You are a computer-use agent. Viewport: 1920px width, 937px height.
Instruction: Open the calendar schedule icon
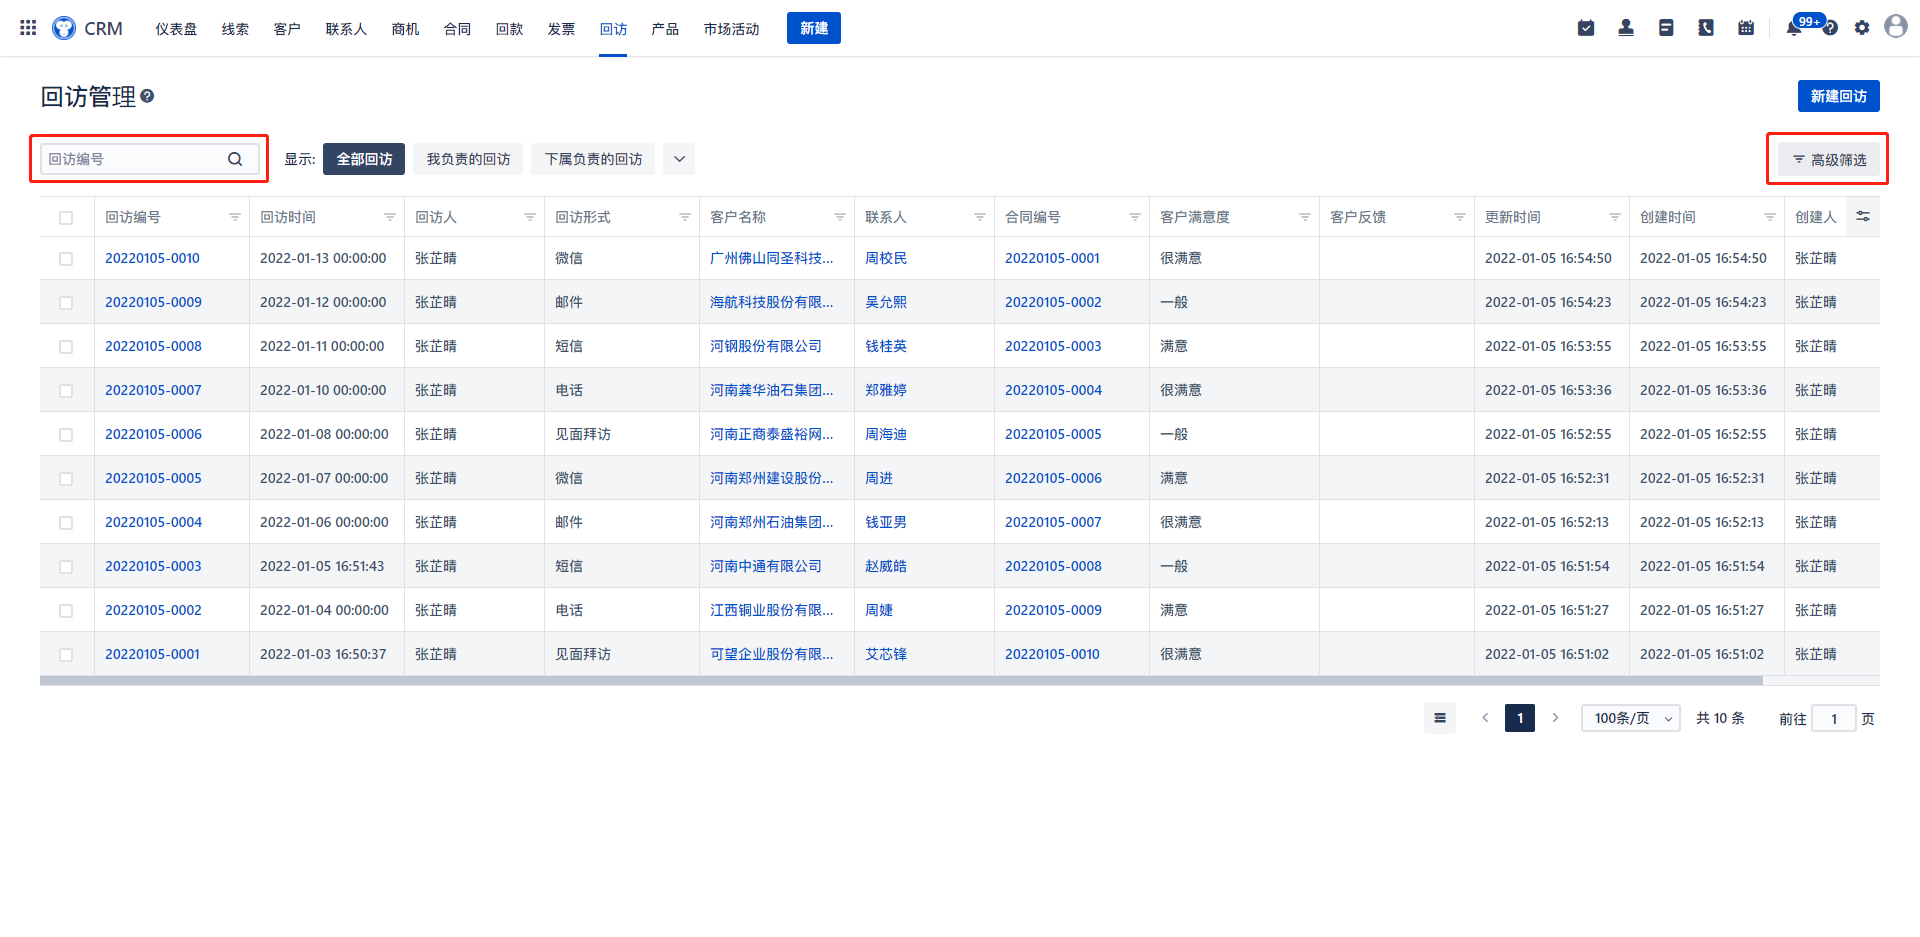click(x=1746, y=28)
